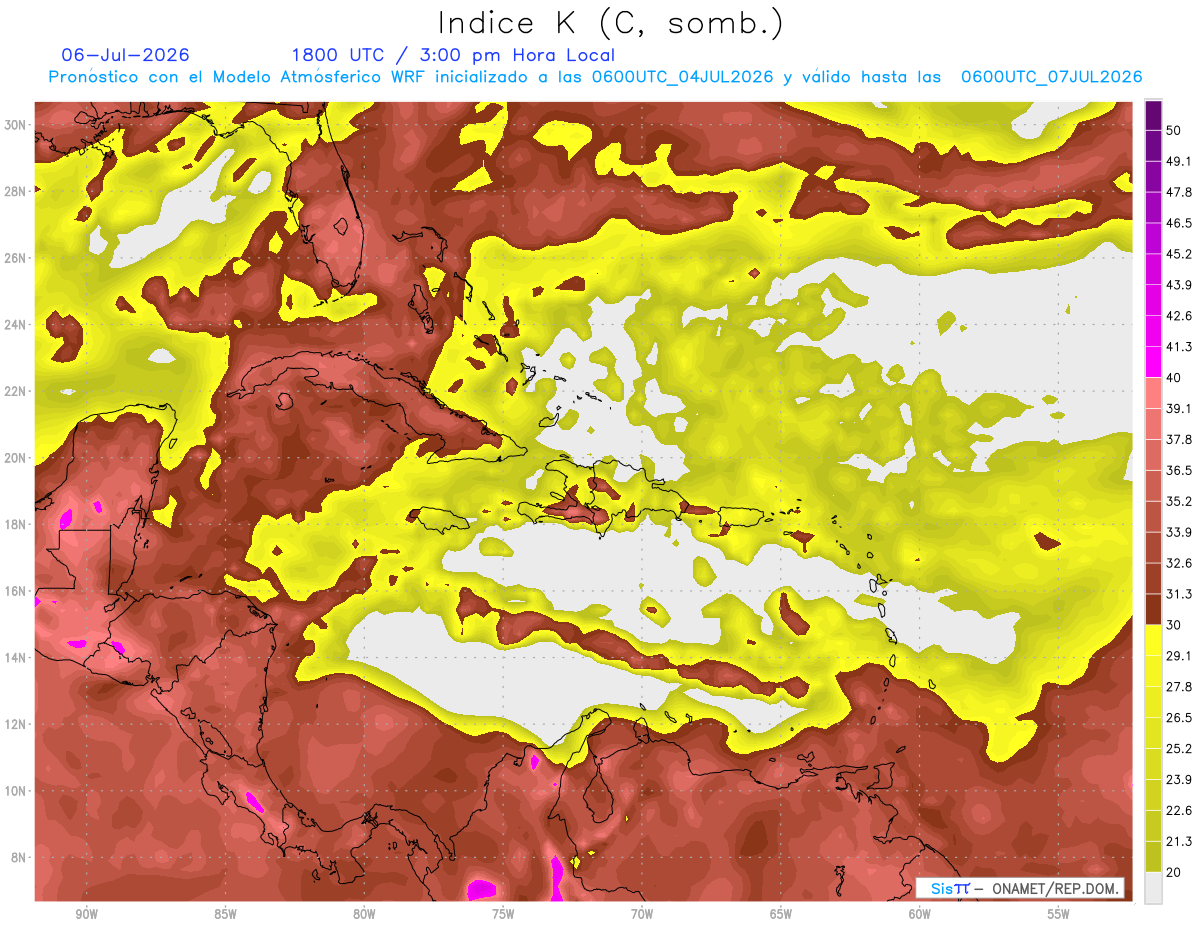1200x927 pixels.
Task: Click longitude axis label "60W"
Action: click(x=920, y=915)
